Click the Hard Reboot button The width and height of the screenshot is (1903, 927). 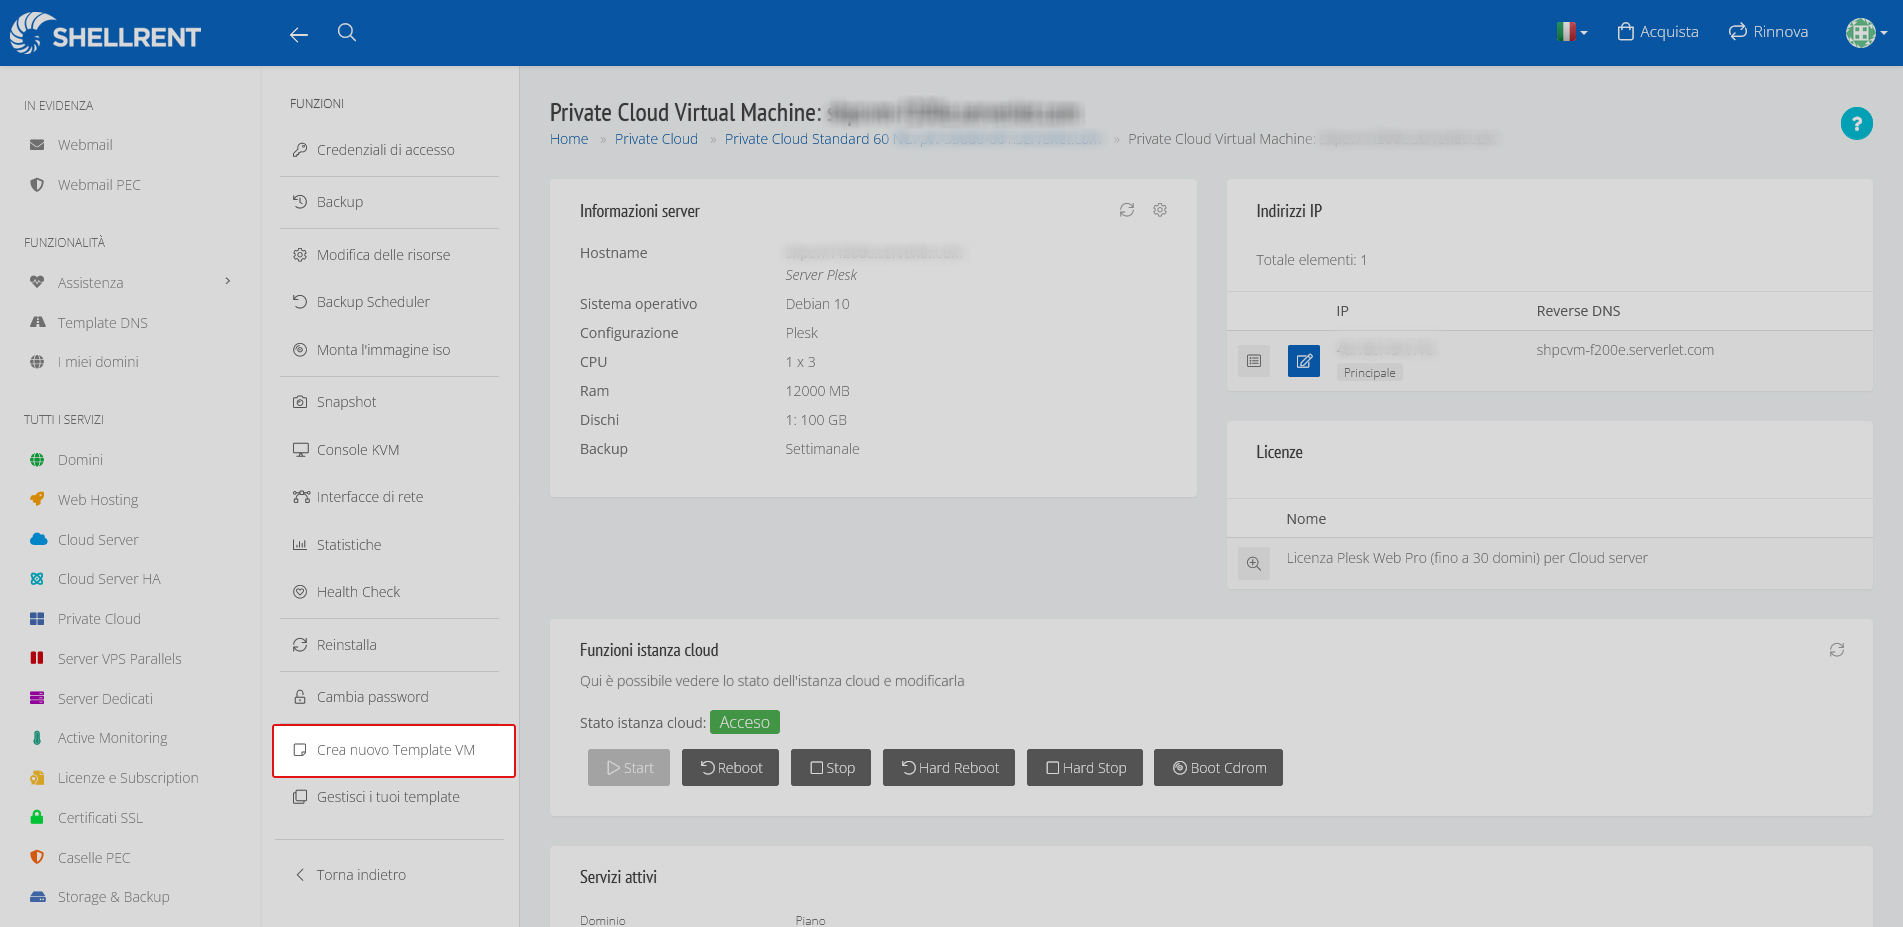pos(949,768)
